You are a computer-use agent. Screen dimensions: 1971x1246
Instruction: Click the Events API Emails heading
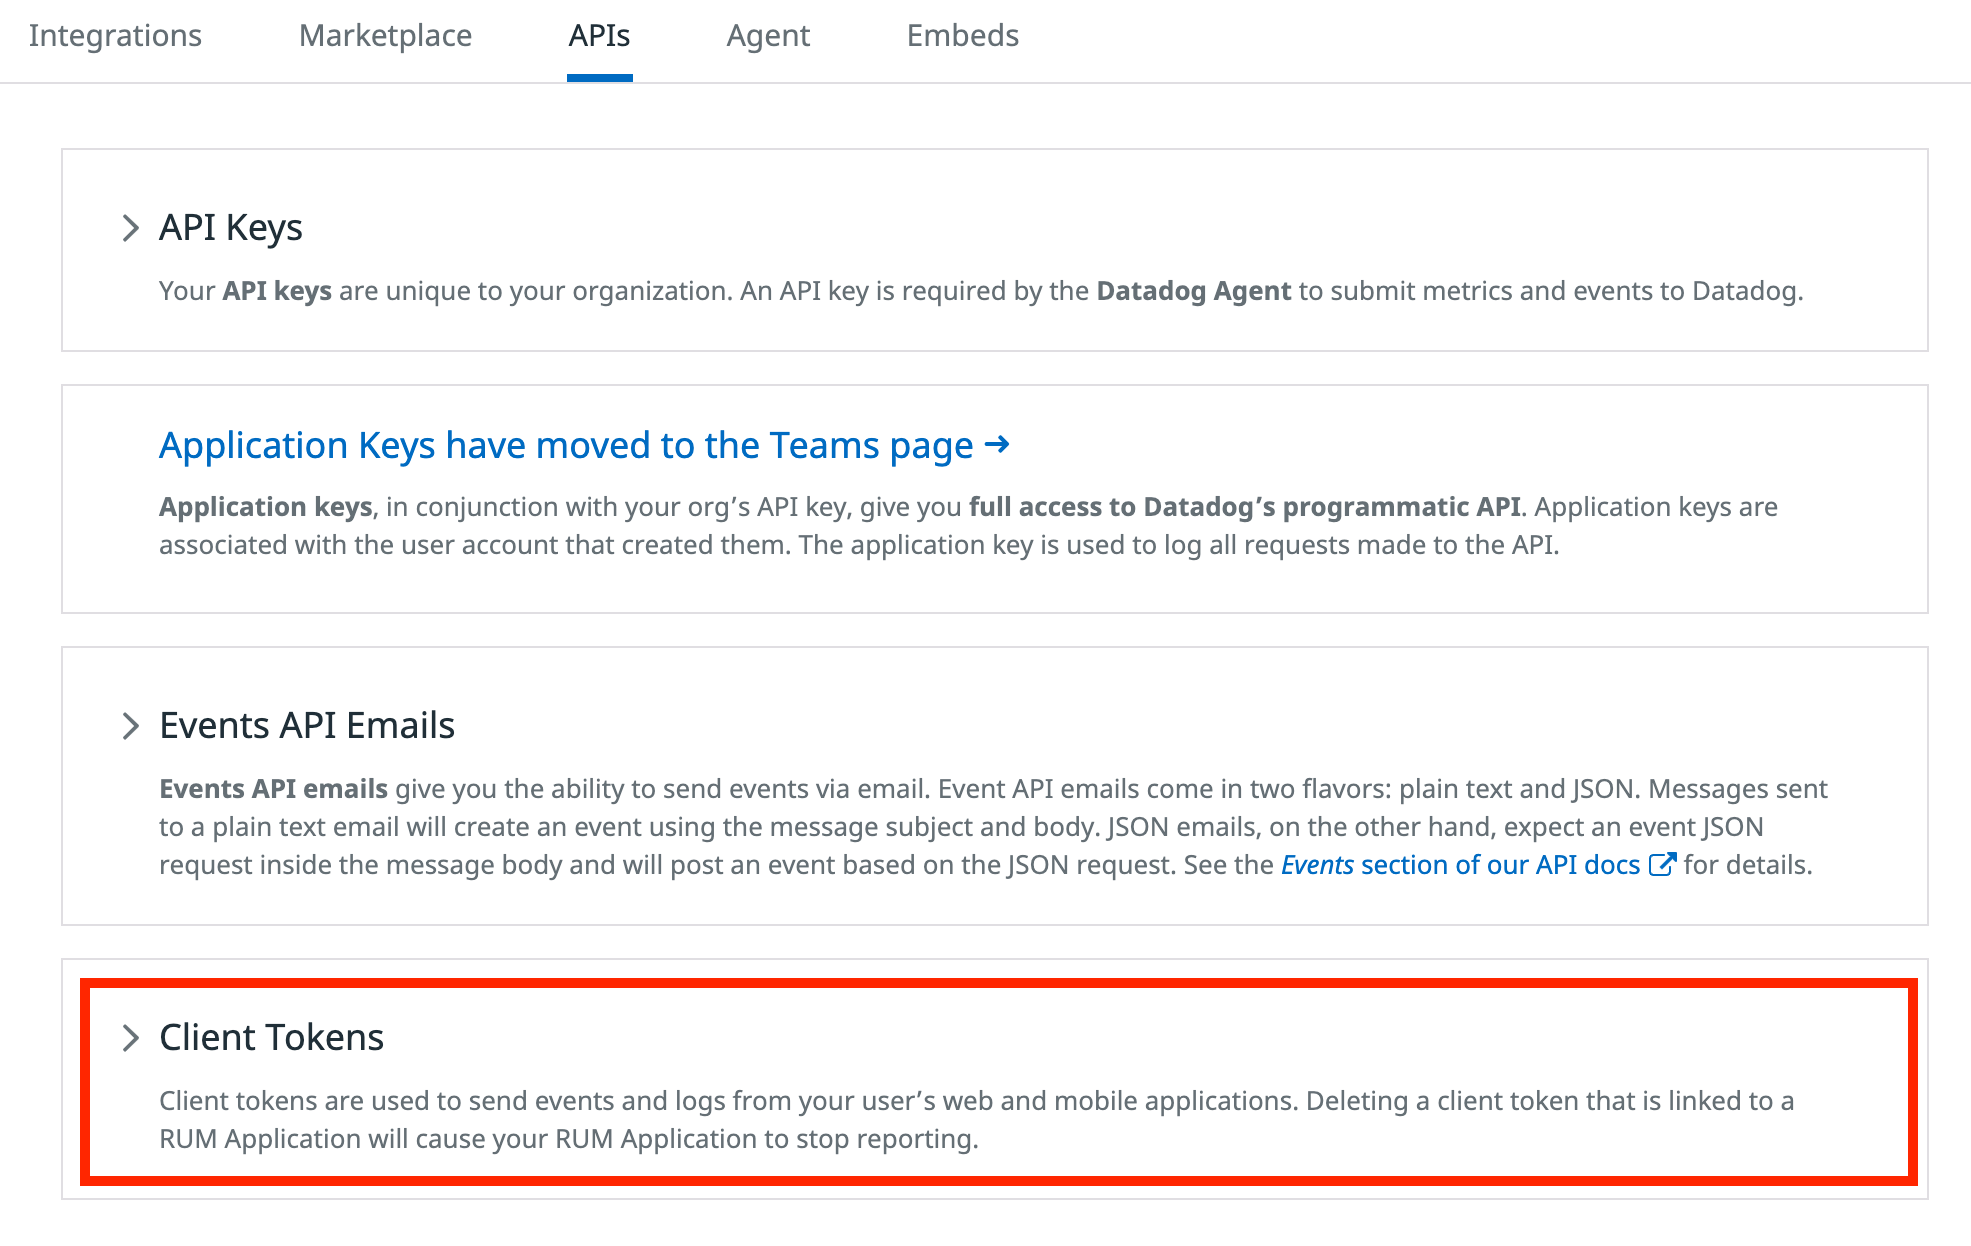307,726
